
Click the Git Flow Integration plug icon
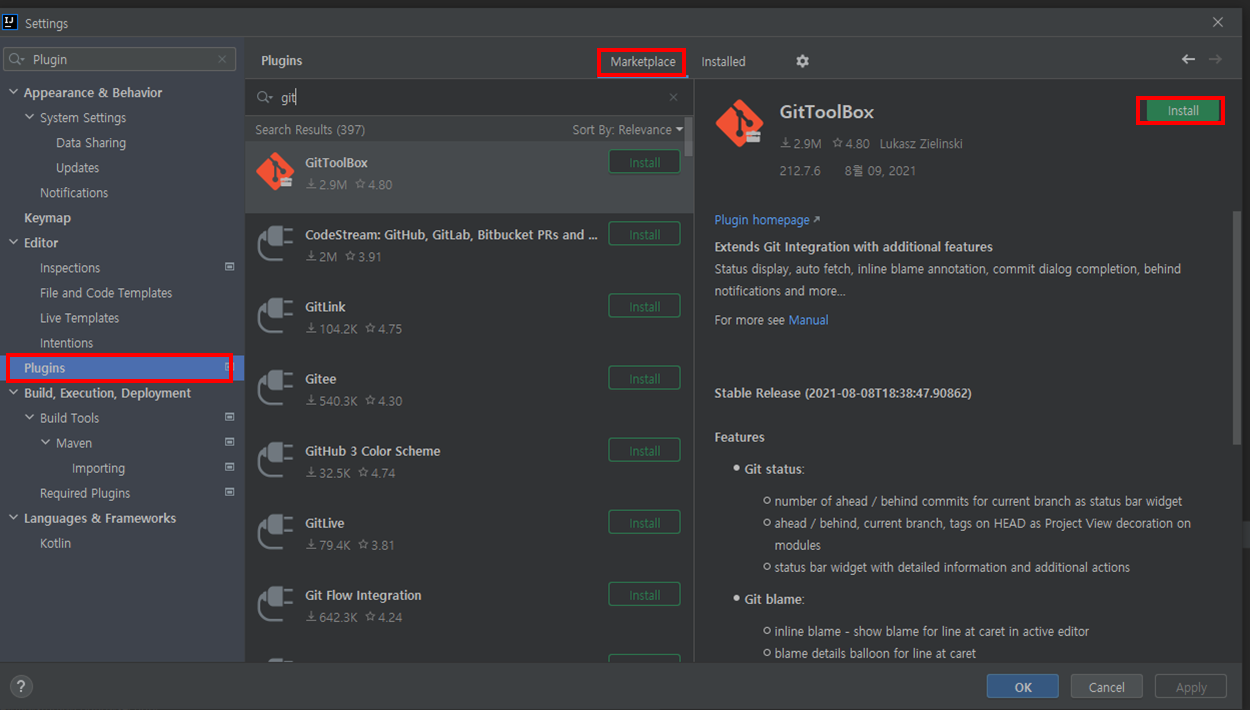click(x=275, y=604)
